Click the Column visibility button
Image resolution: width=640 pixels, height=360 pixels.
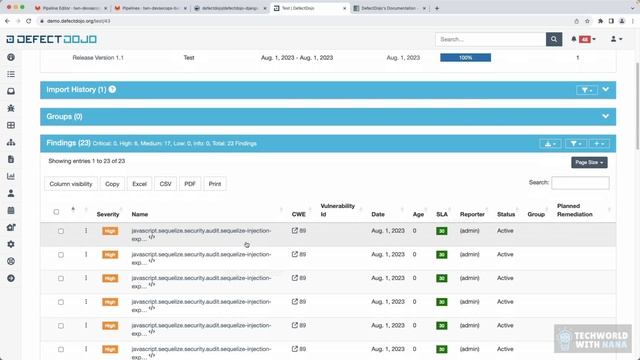tap(71, 184)
